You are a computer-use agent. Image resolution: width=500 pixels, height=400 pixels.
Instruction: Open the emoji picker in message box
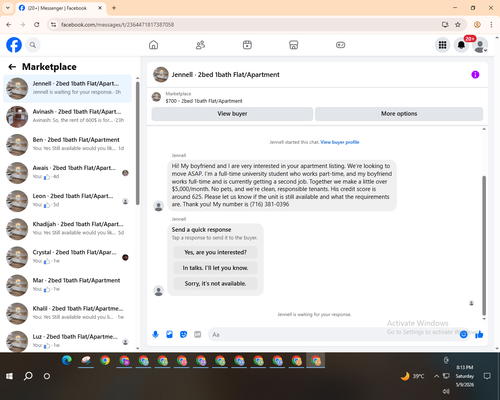point(464,334)
